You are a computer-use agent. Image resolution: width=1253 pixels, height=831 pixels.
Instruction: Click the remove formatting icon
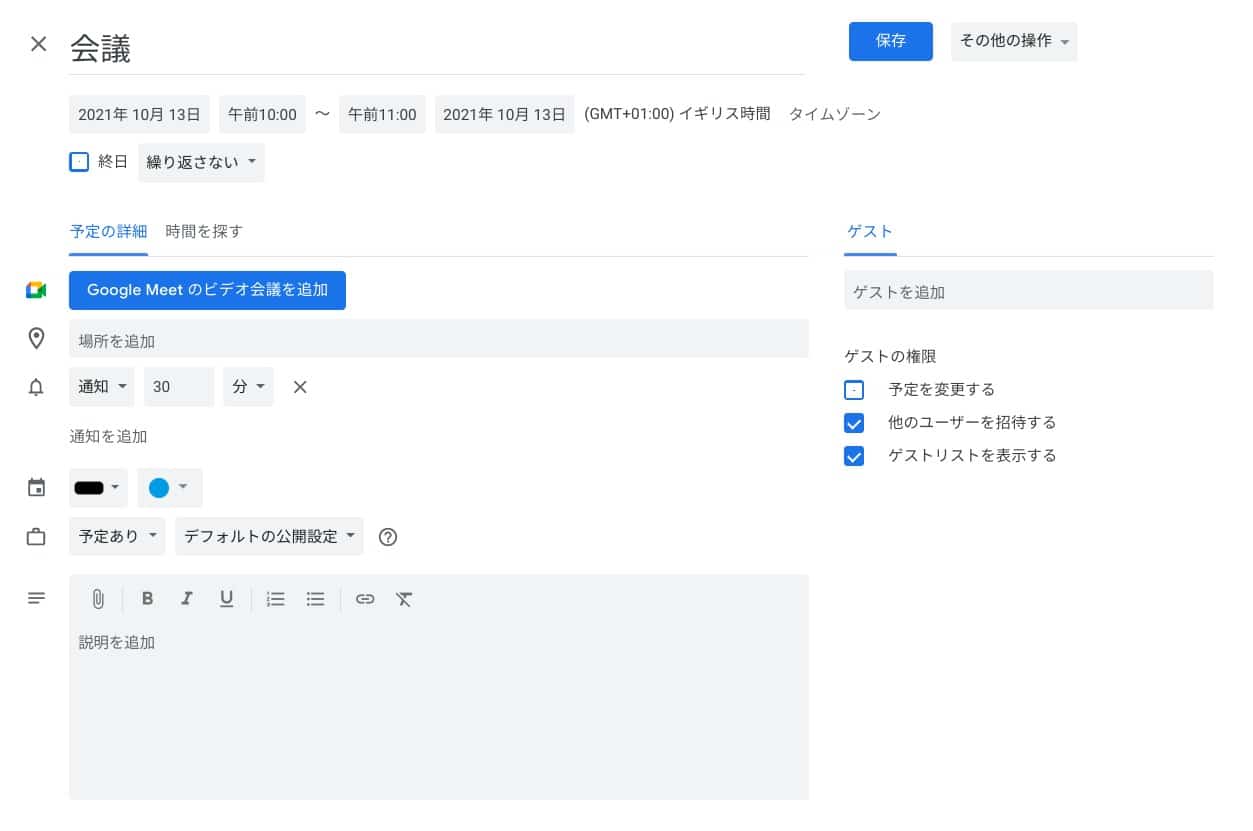point(404,599)
